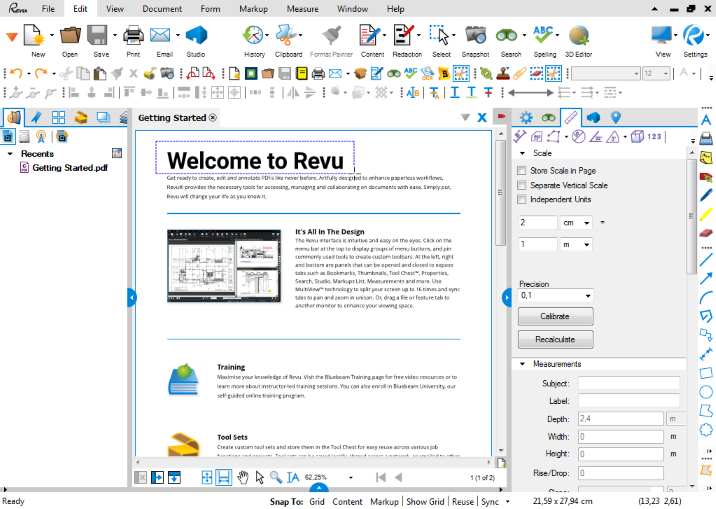The height and width of the screenshot is (509, 716).
Task: Select the Pan hand tool
Action: (x=242, y=478)
